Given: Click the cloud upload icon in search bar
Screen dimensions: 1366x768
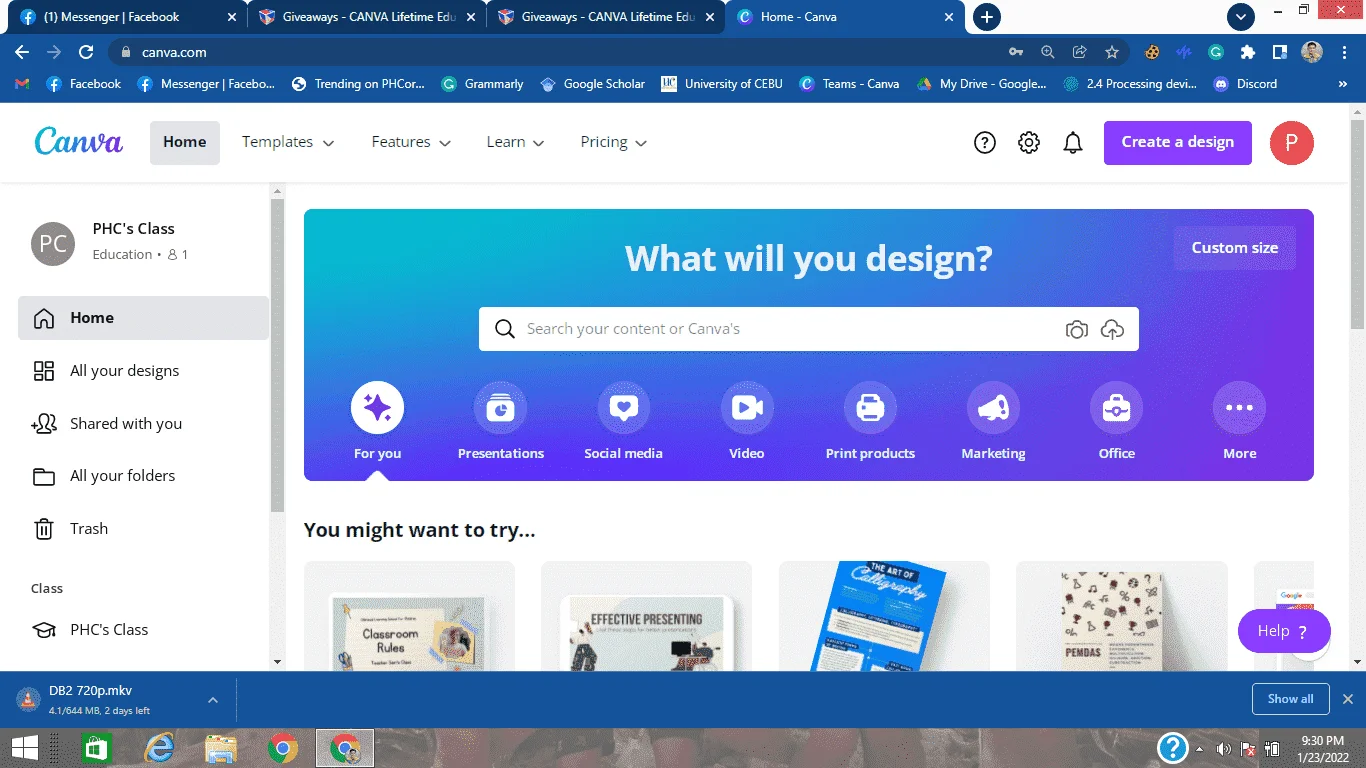Looking at the screenshot, I should coord(1112,329).
